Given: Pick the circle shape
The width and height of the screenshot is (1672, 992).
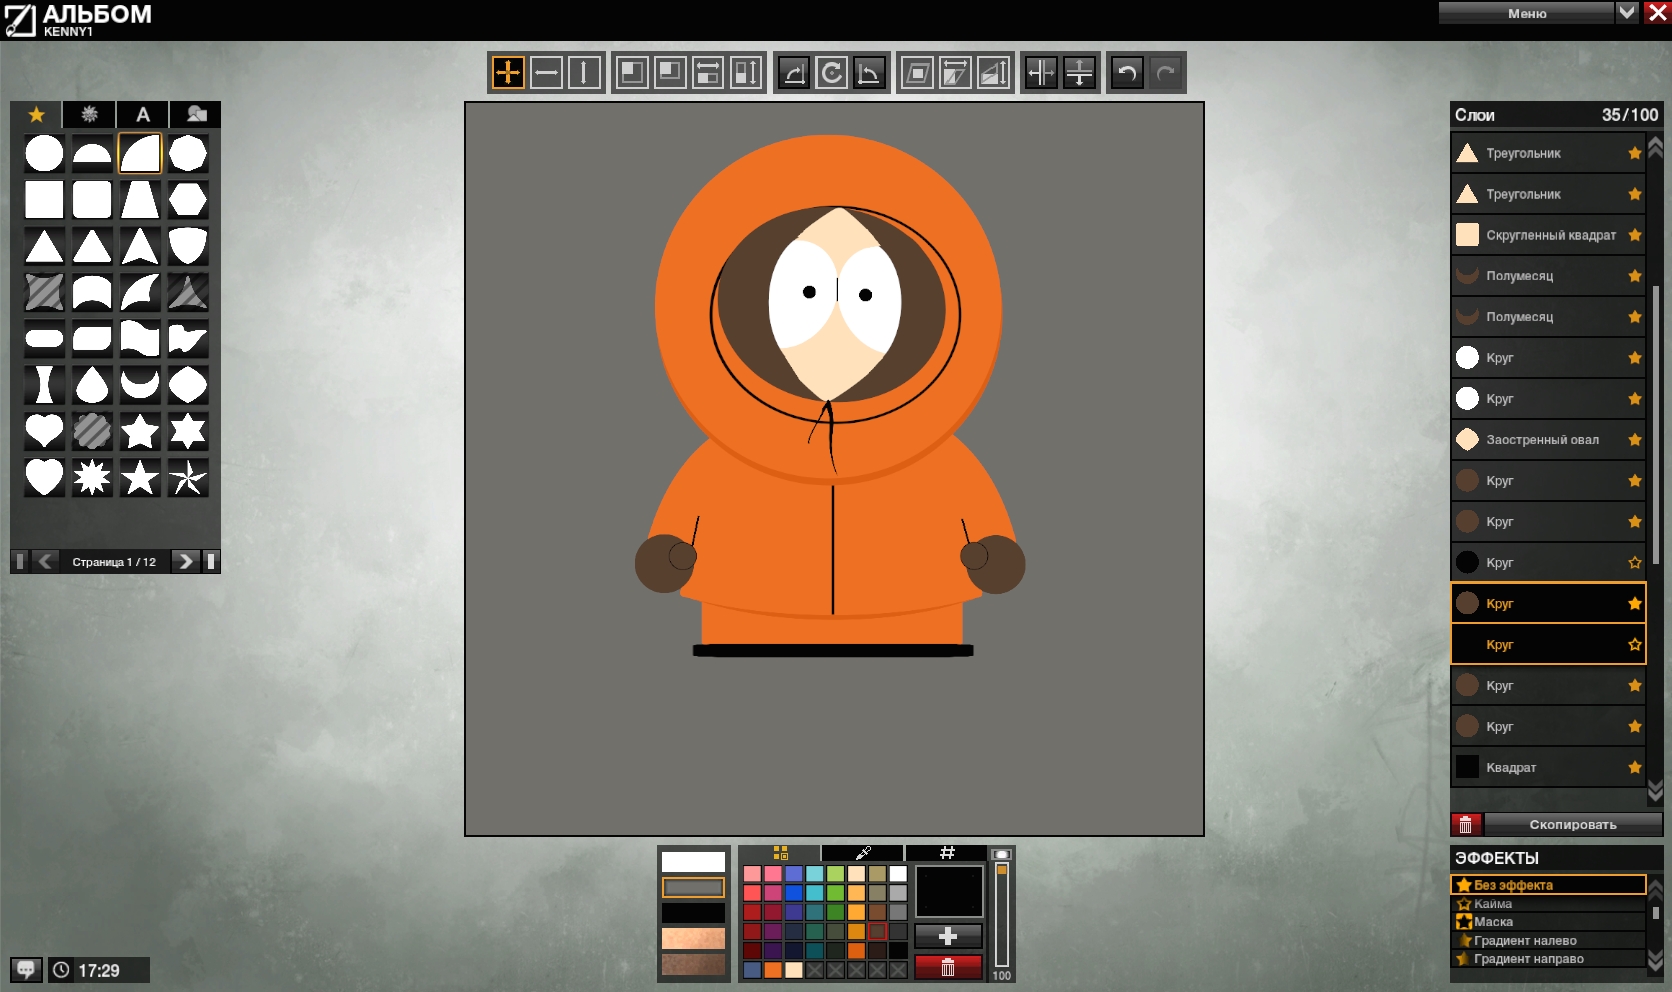Looking at the screenshot, I should pos(44,153).
